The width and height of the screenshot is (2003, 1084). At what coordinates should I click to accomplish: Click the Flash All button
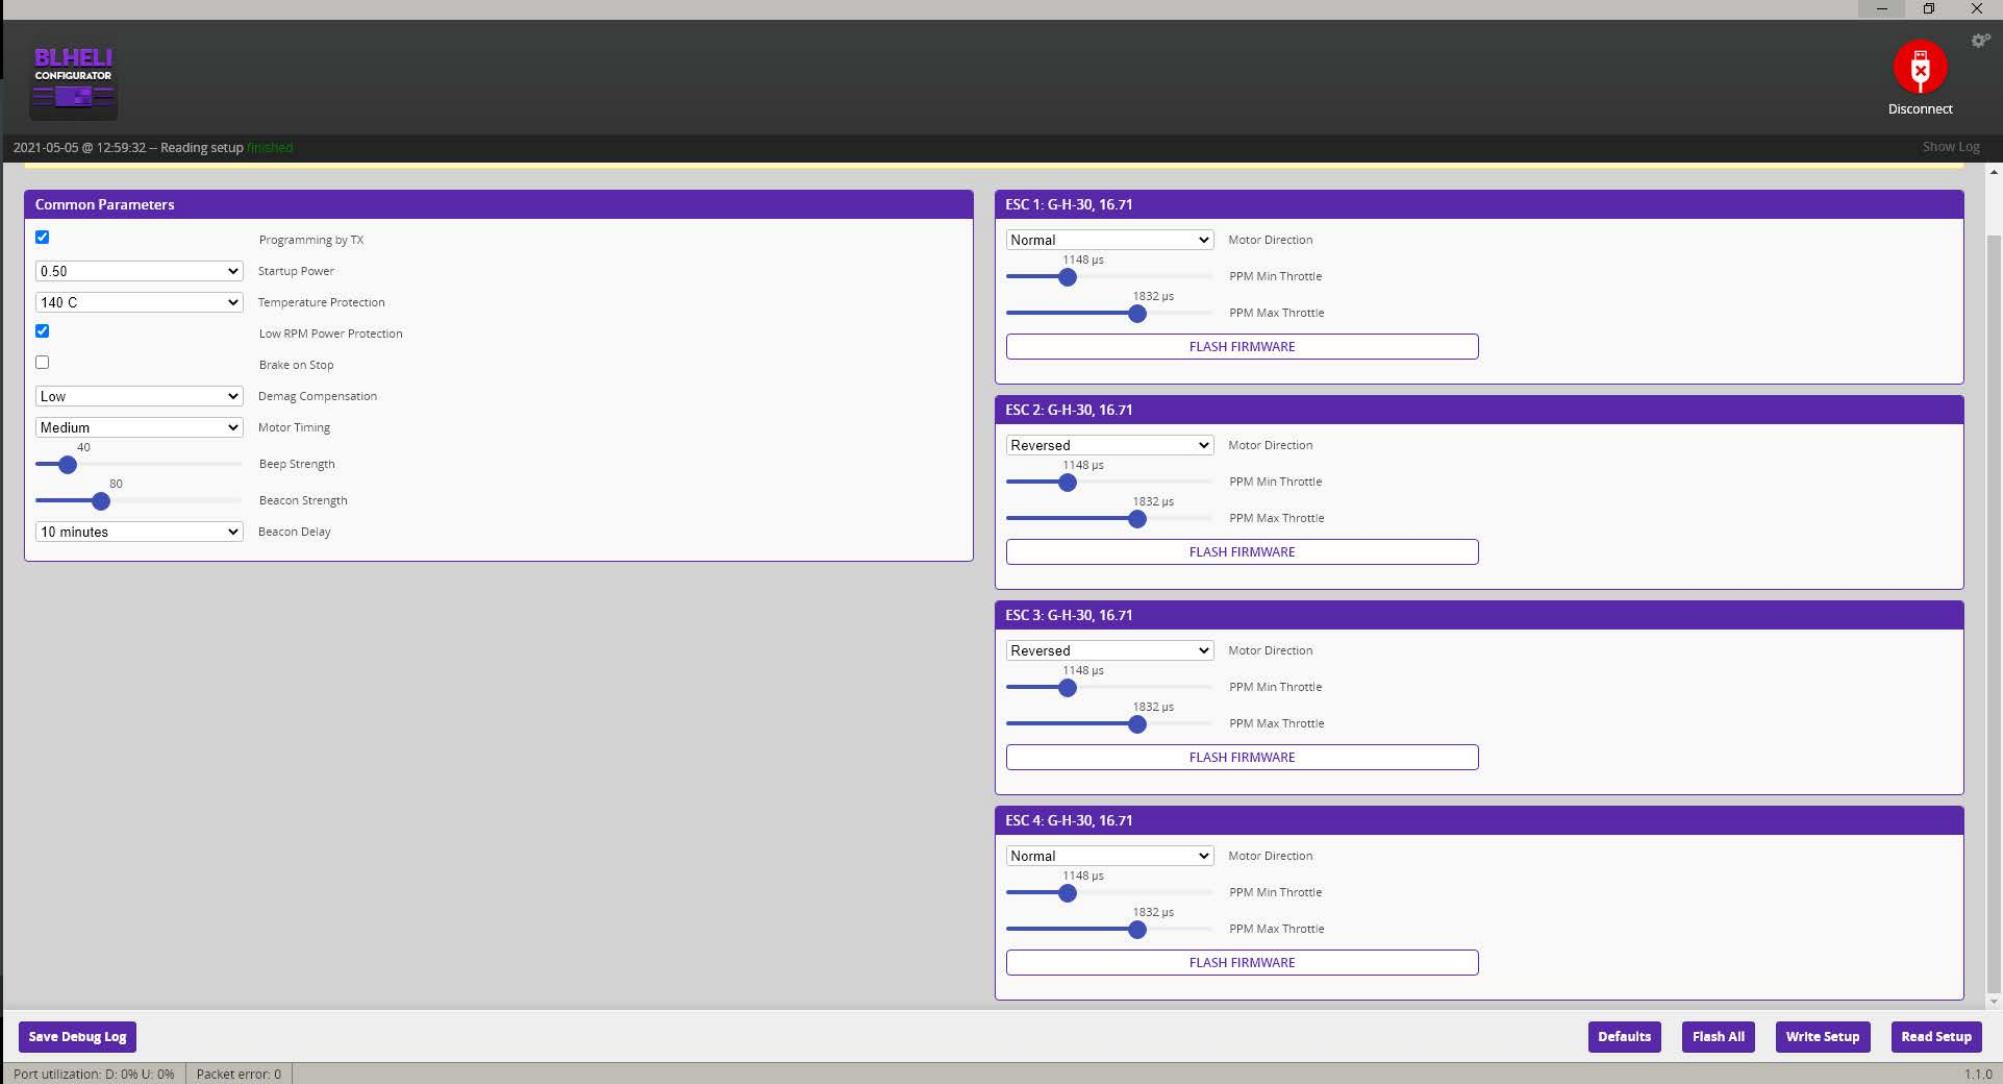(x=1718, y=1037)
